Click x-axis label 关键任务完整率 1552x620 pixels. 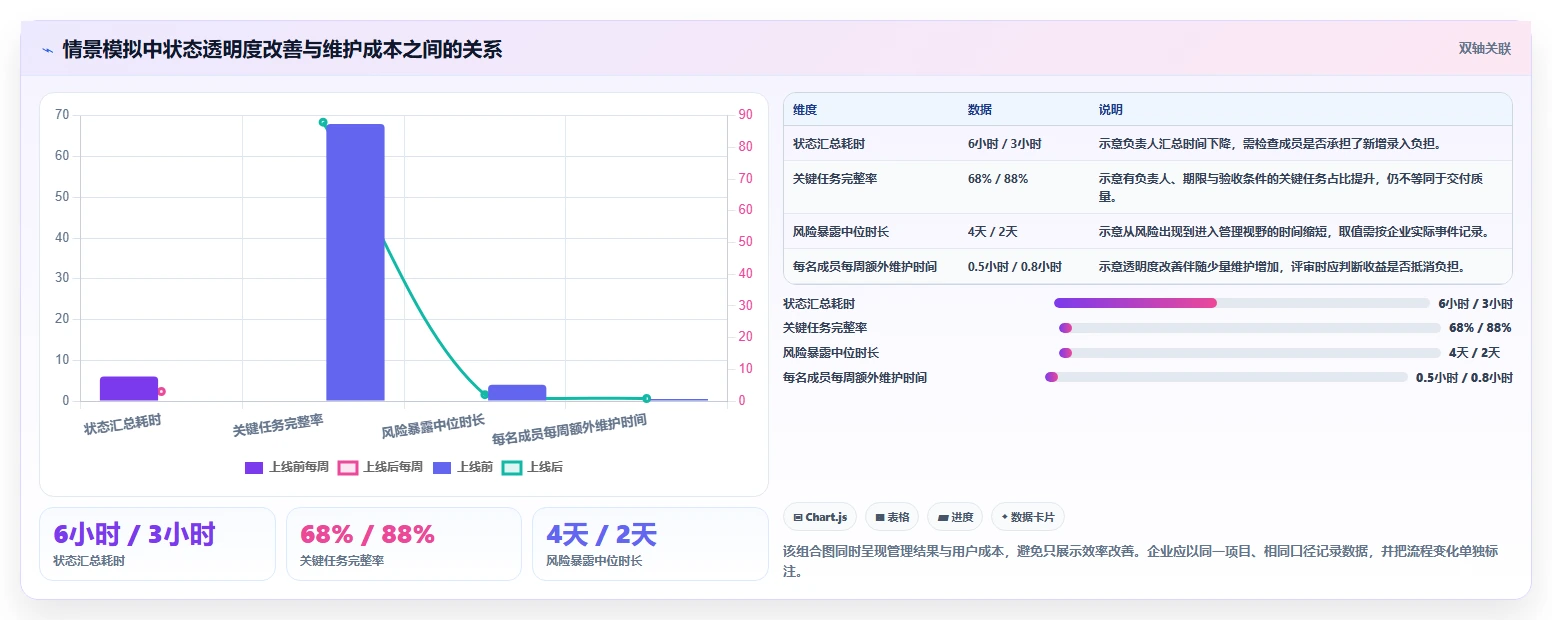(278, 424)
